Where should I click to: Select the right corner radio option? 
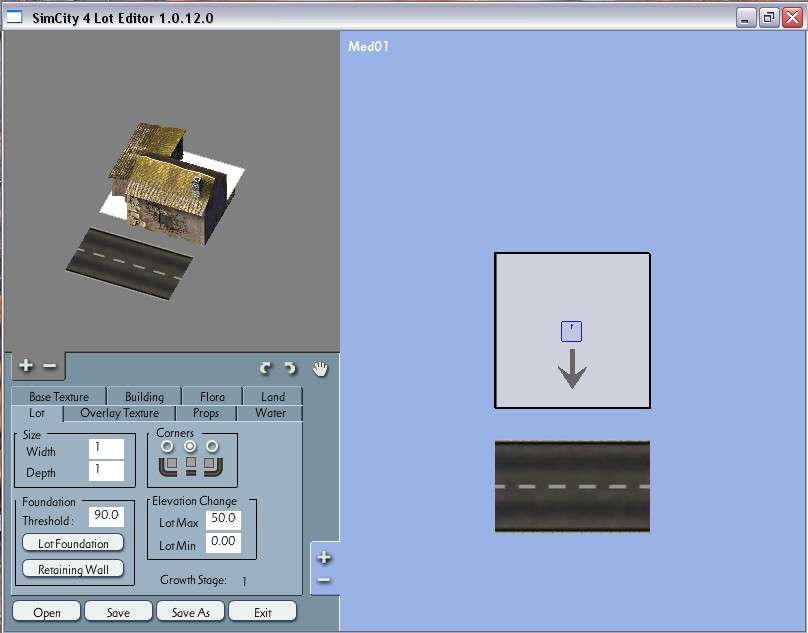click(x=212, y=446)
